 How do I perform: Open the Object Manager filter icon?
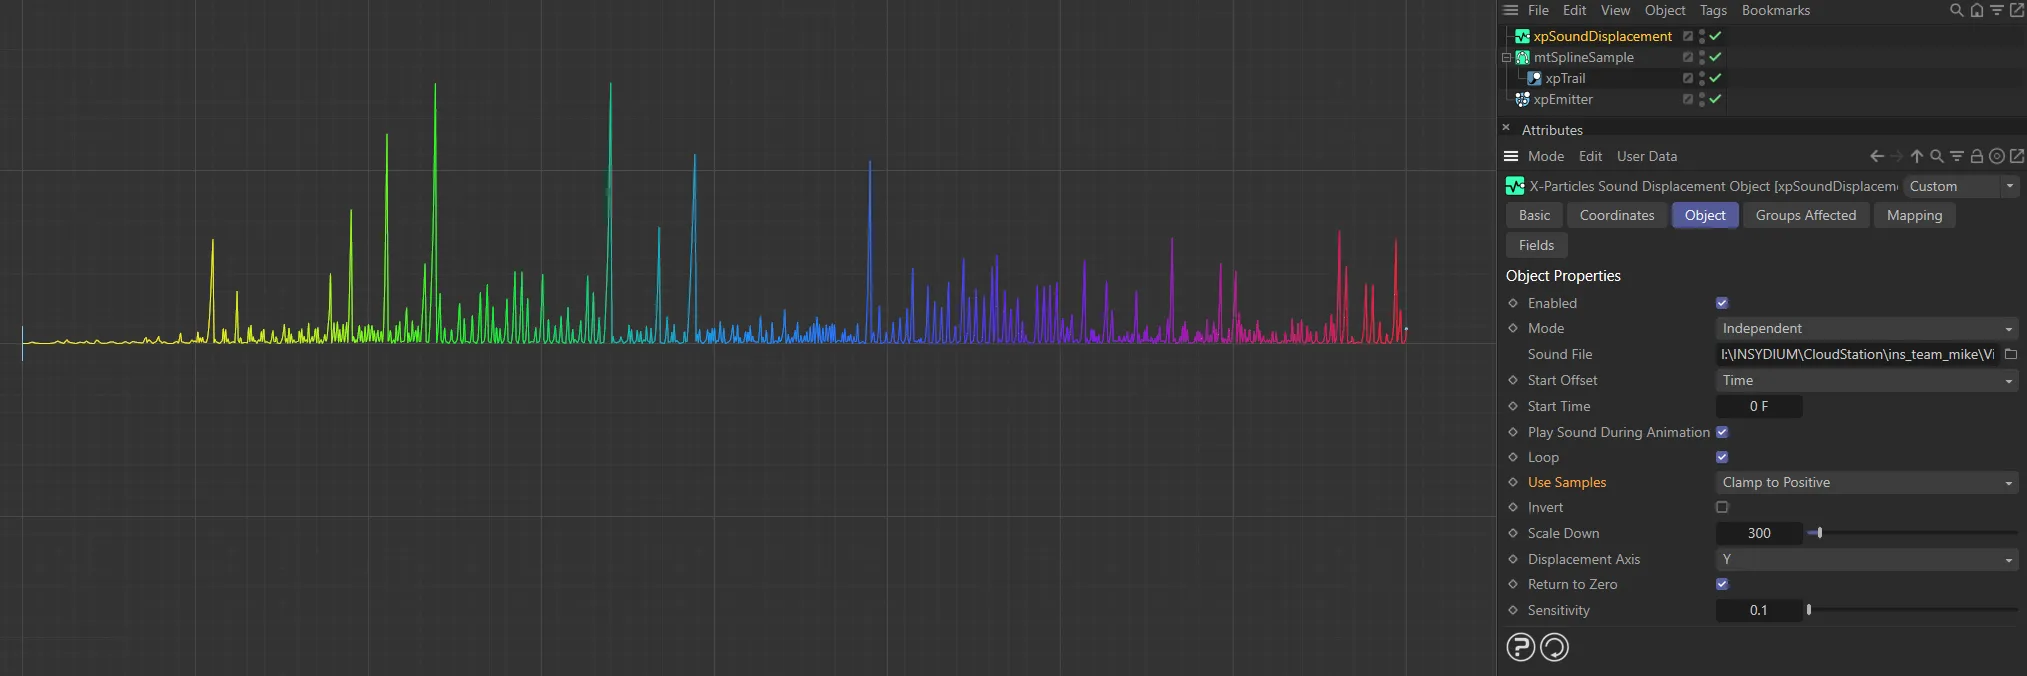[1996, 10]
